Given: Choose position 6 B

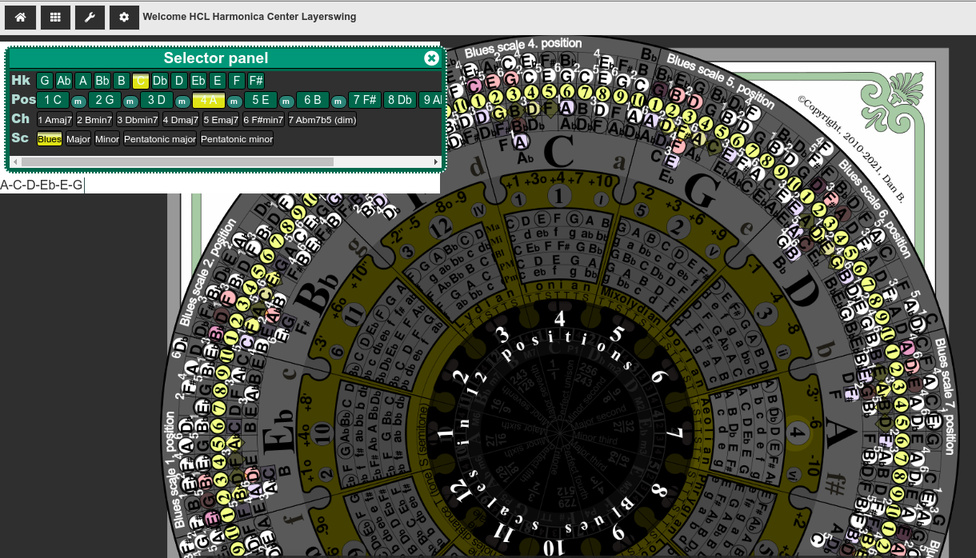Looking at the screenshot, I should tap(312, 100).
